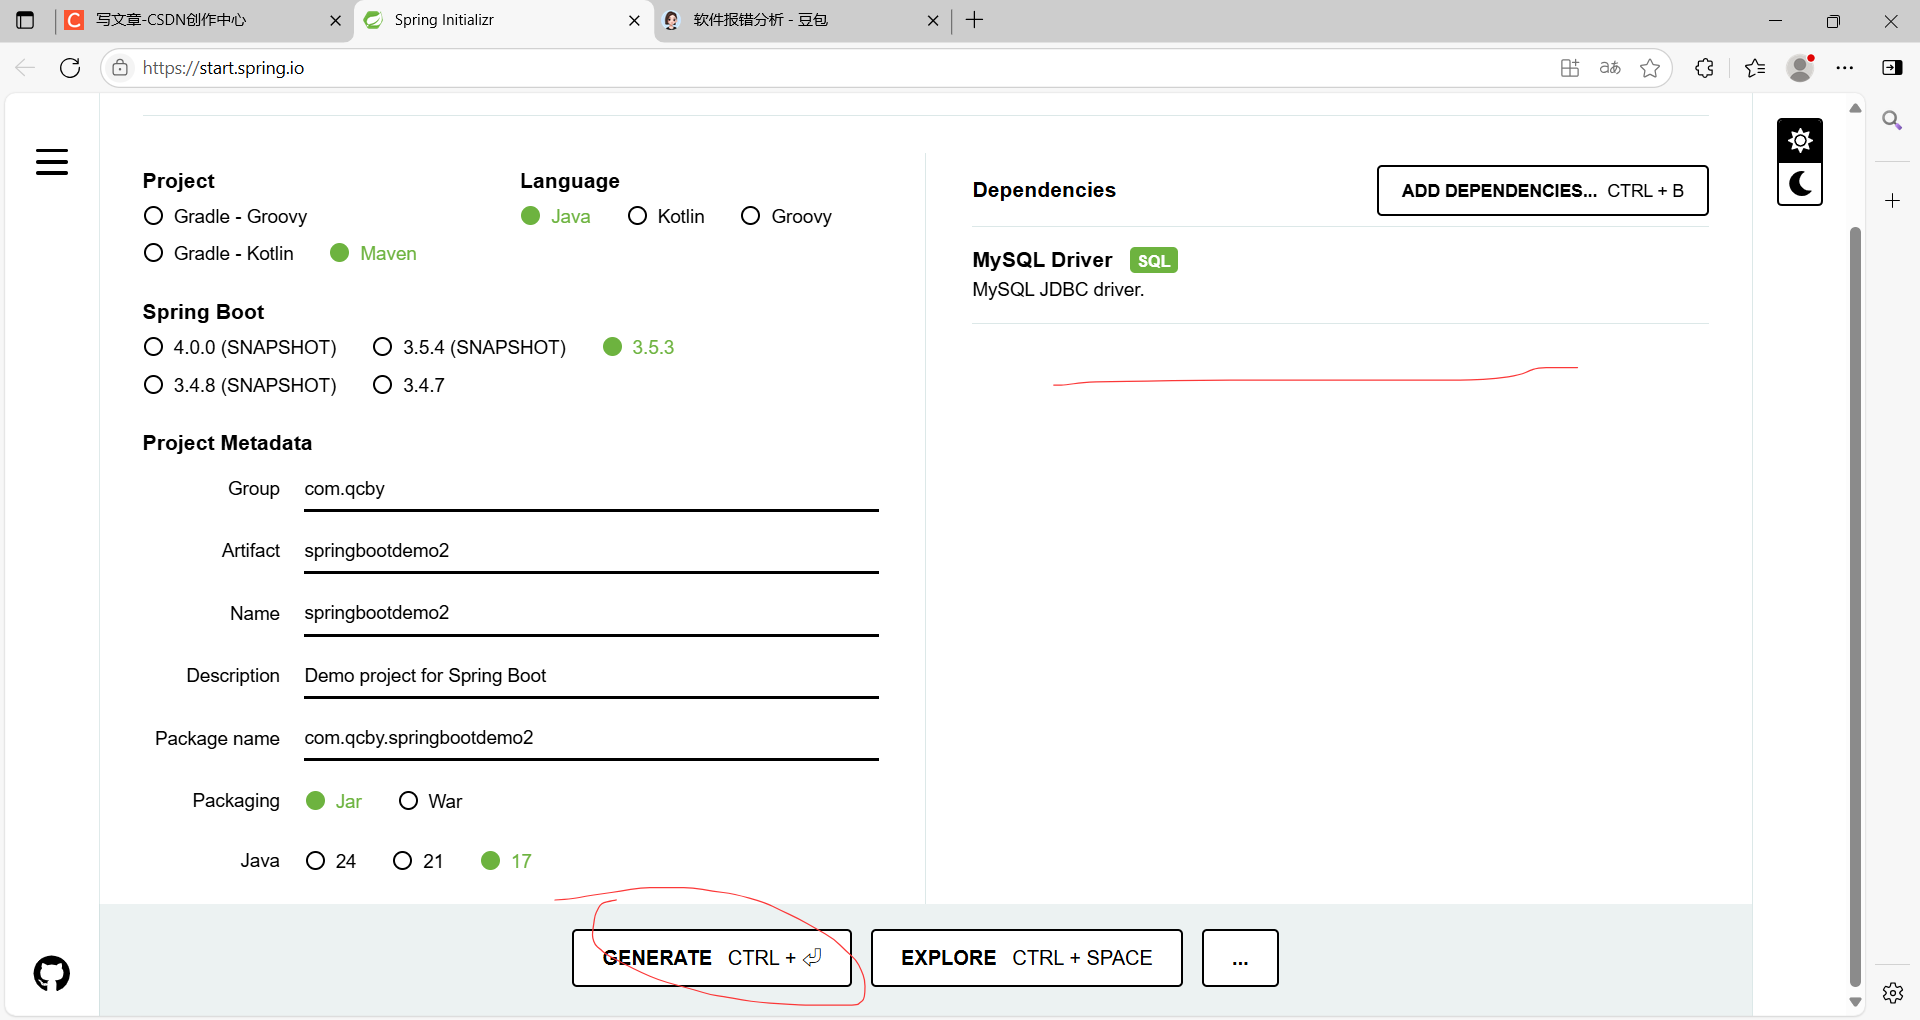
Task: Open the hamburger side menu
Action: click(52, 162)
